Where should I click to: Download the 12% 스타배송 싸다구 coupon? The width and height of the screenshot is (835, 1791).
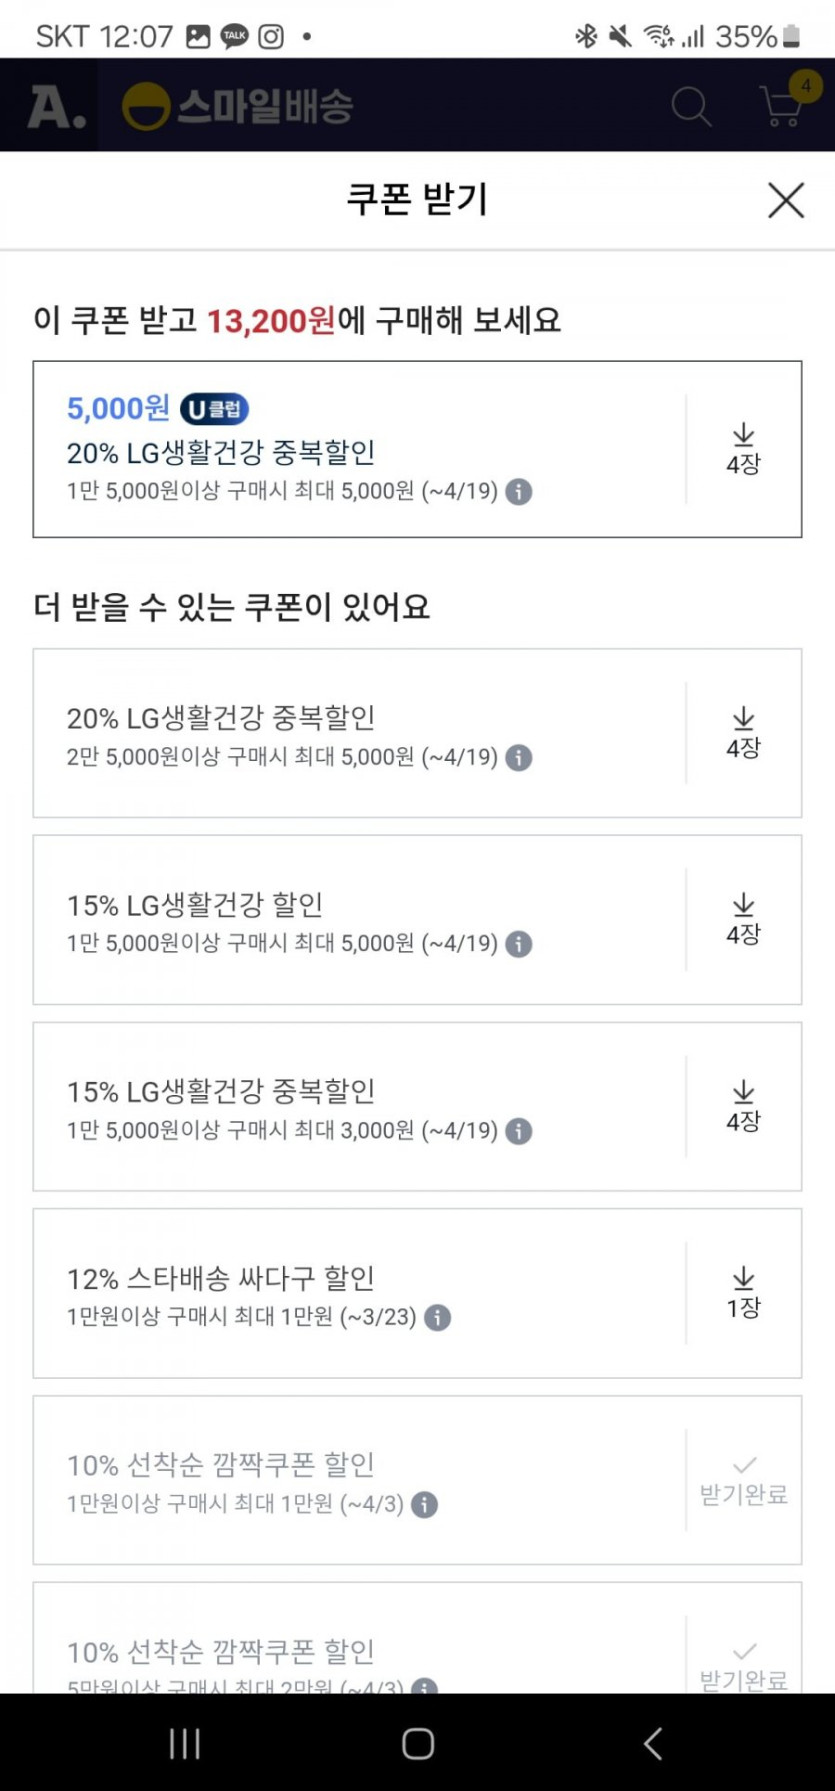743,1293
